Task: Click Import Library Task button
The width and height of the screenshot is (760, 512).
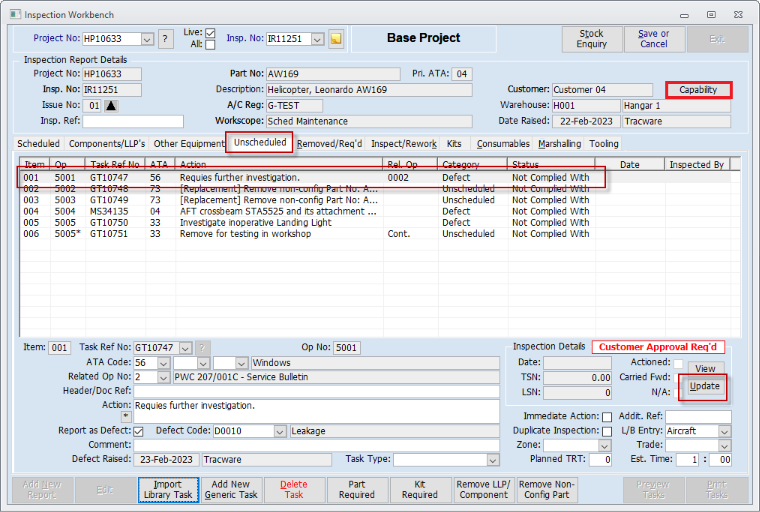Action: [168, 490]
